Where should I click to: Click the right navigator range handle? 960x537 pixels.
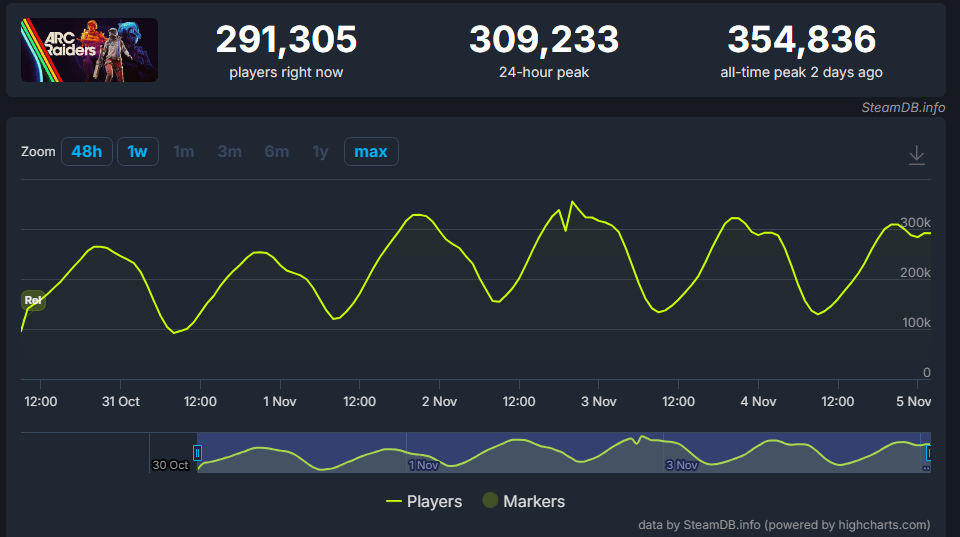point(928,453)
